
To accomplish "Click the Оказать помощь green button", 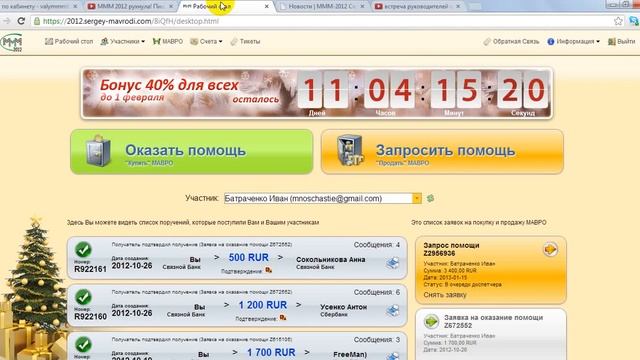I will click(x=191, y=152).
